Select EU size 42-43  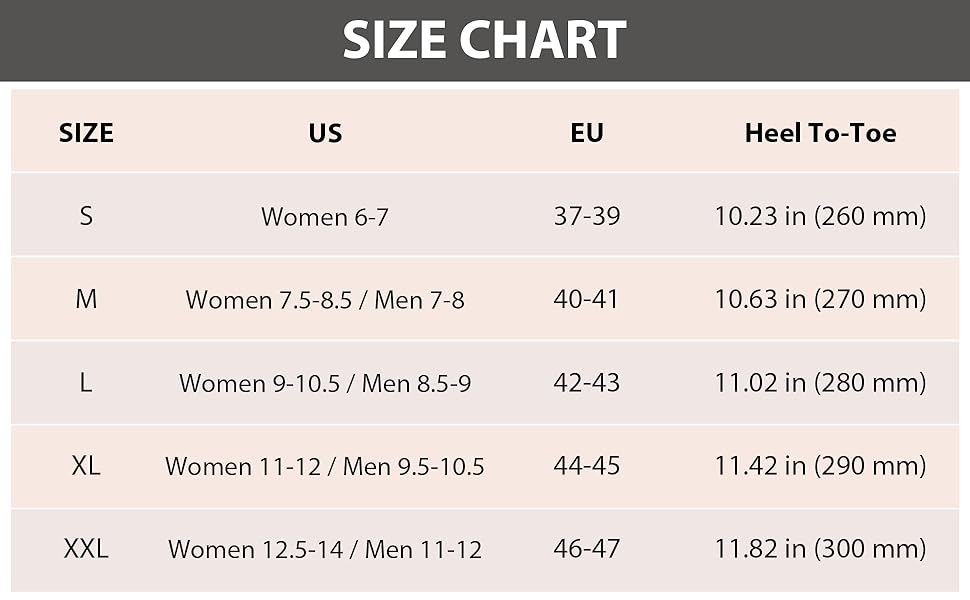coord(586,383)
